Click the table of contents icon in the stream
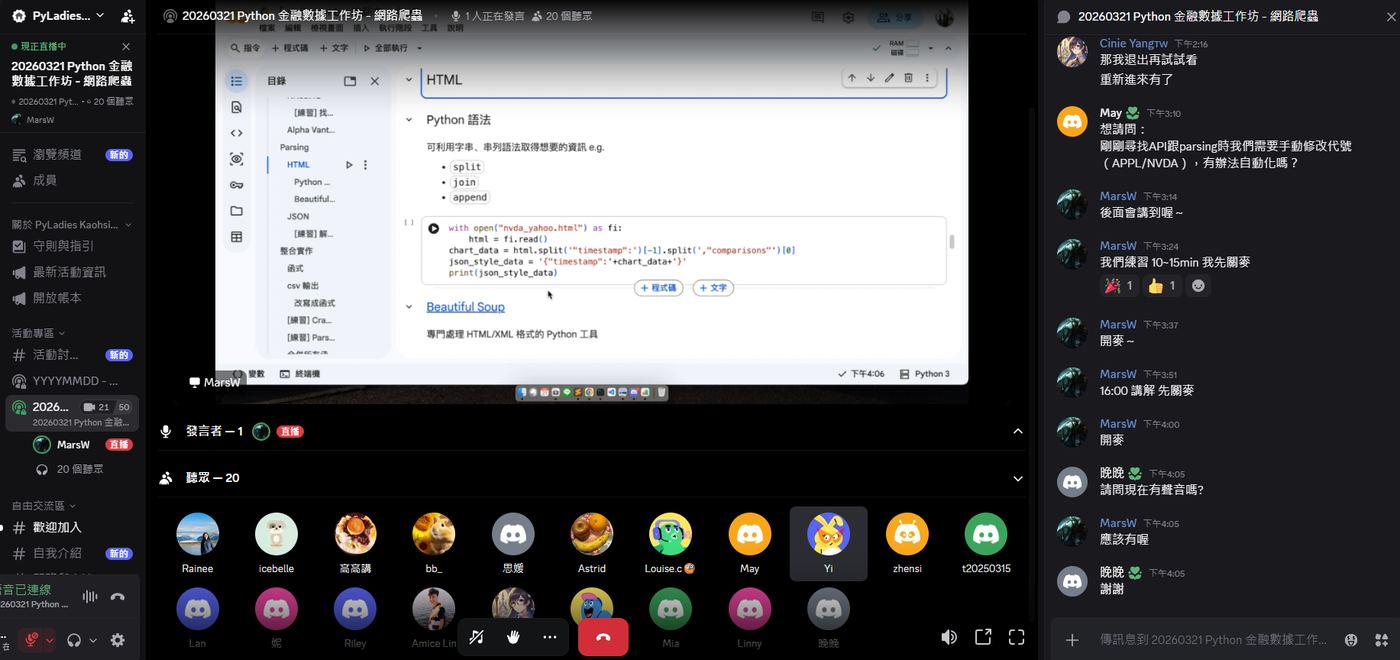The width and height of the screenshot is (1400, 660). tap(236, 81)
